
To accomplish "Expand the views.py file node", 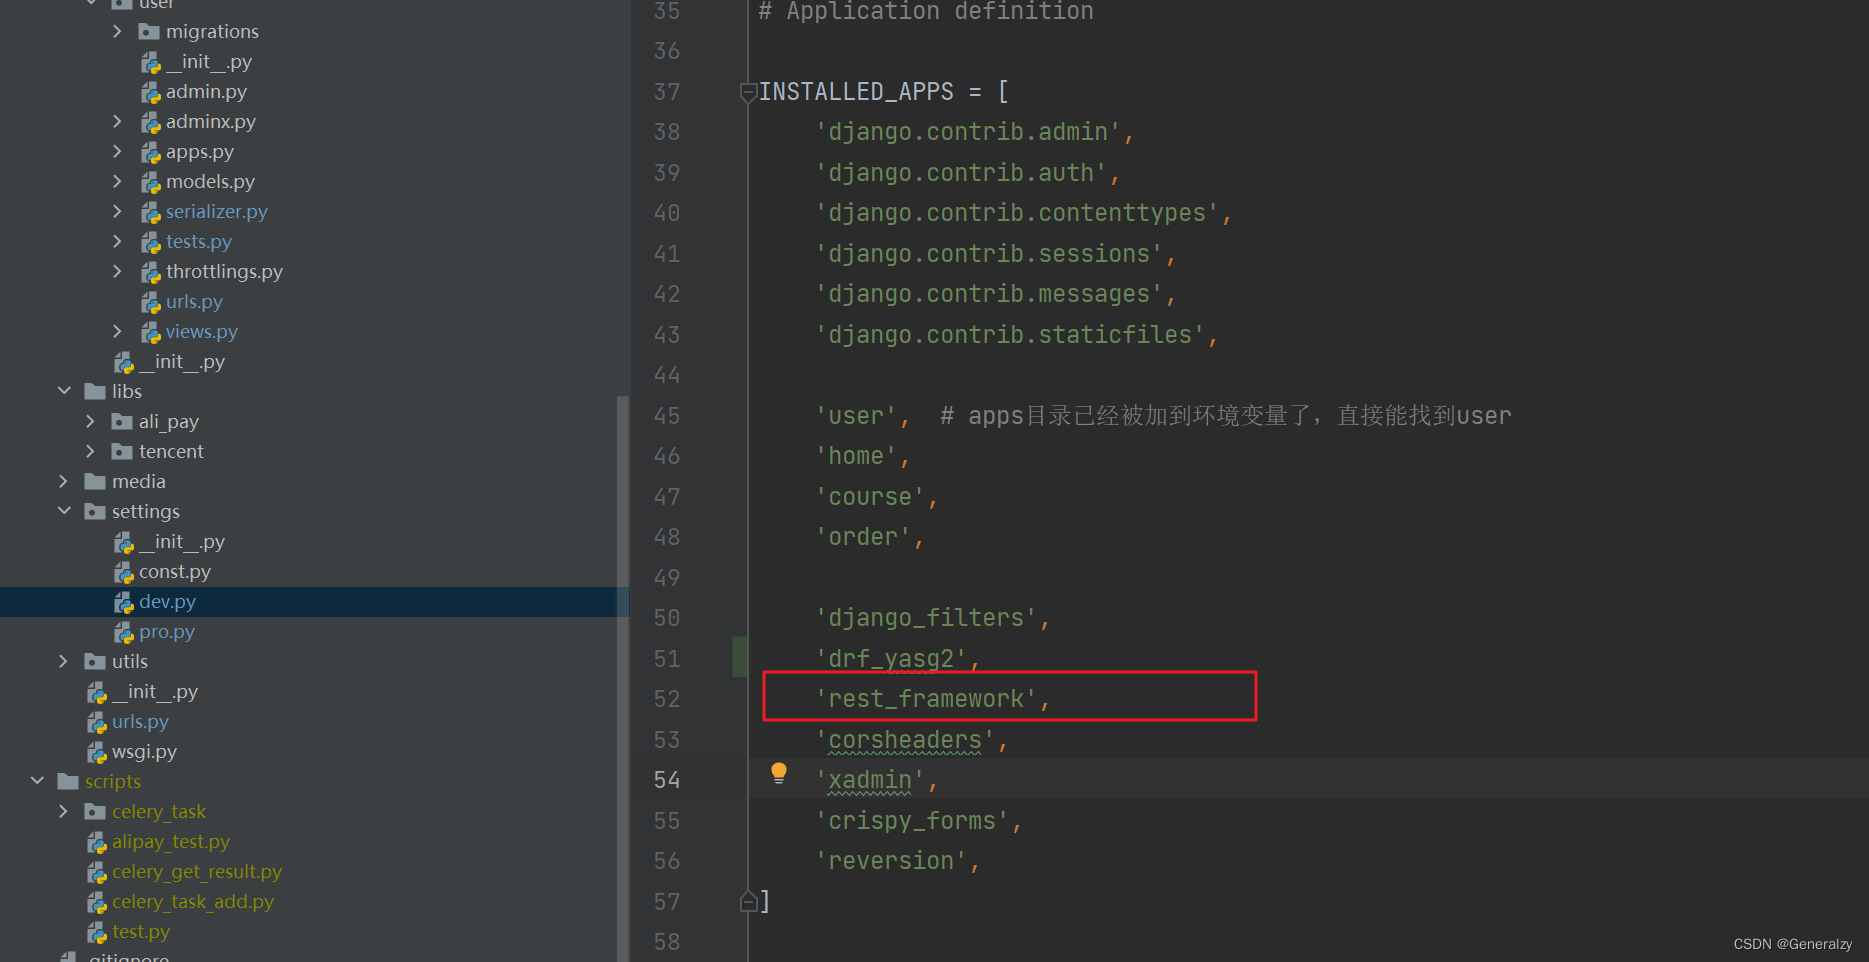I will point(117,332).
